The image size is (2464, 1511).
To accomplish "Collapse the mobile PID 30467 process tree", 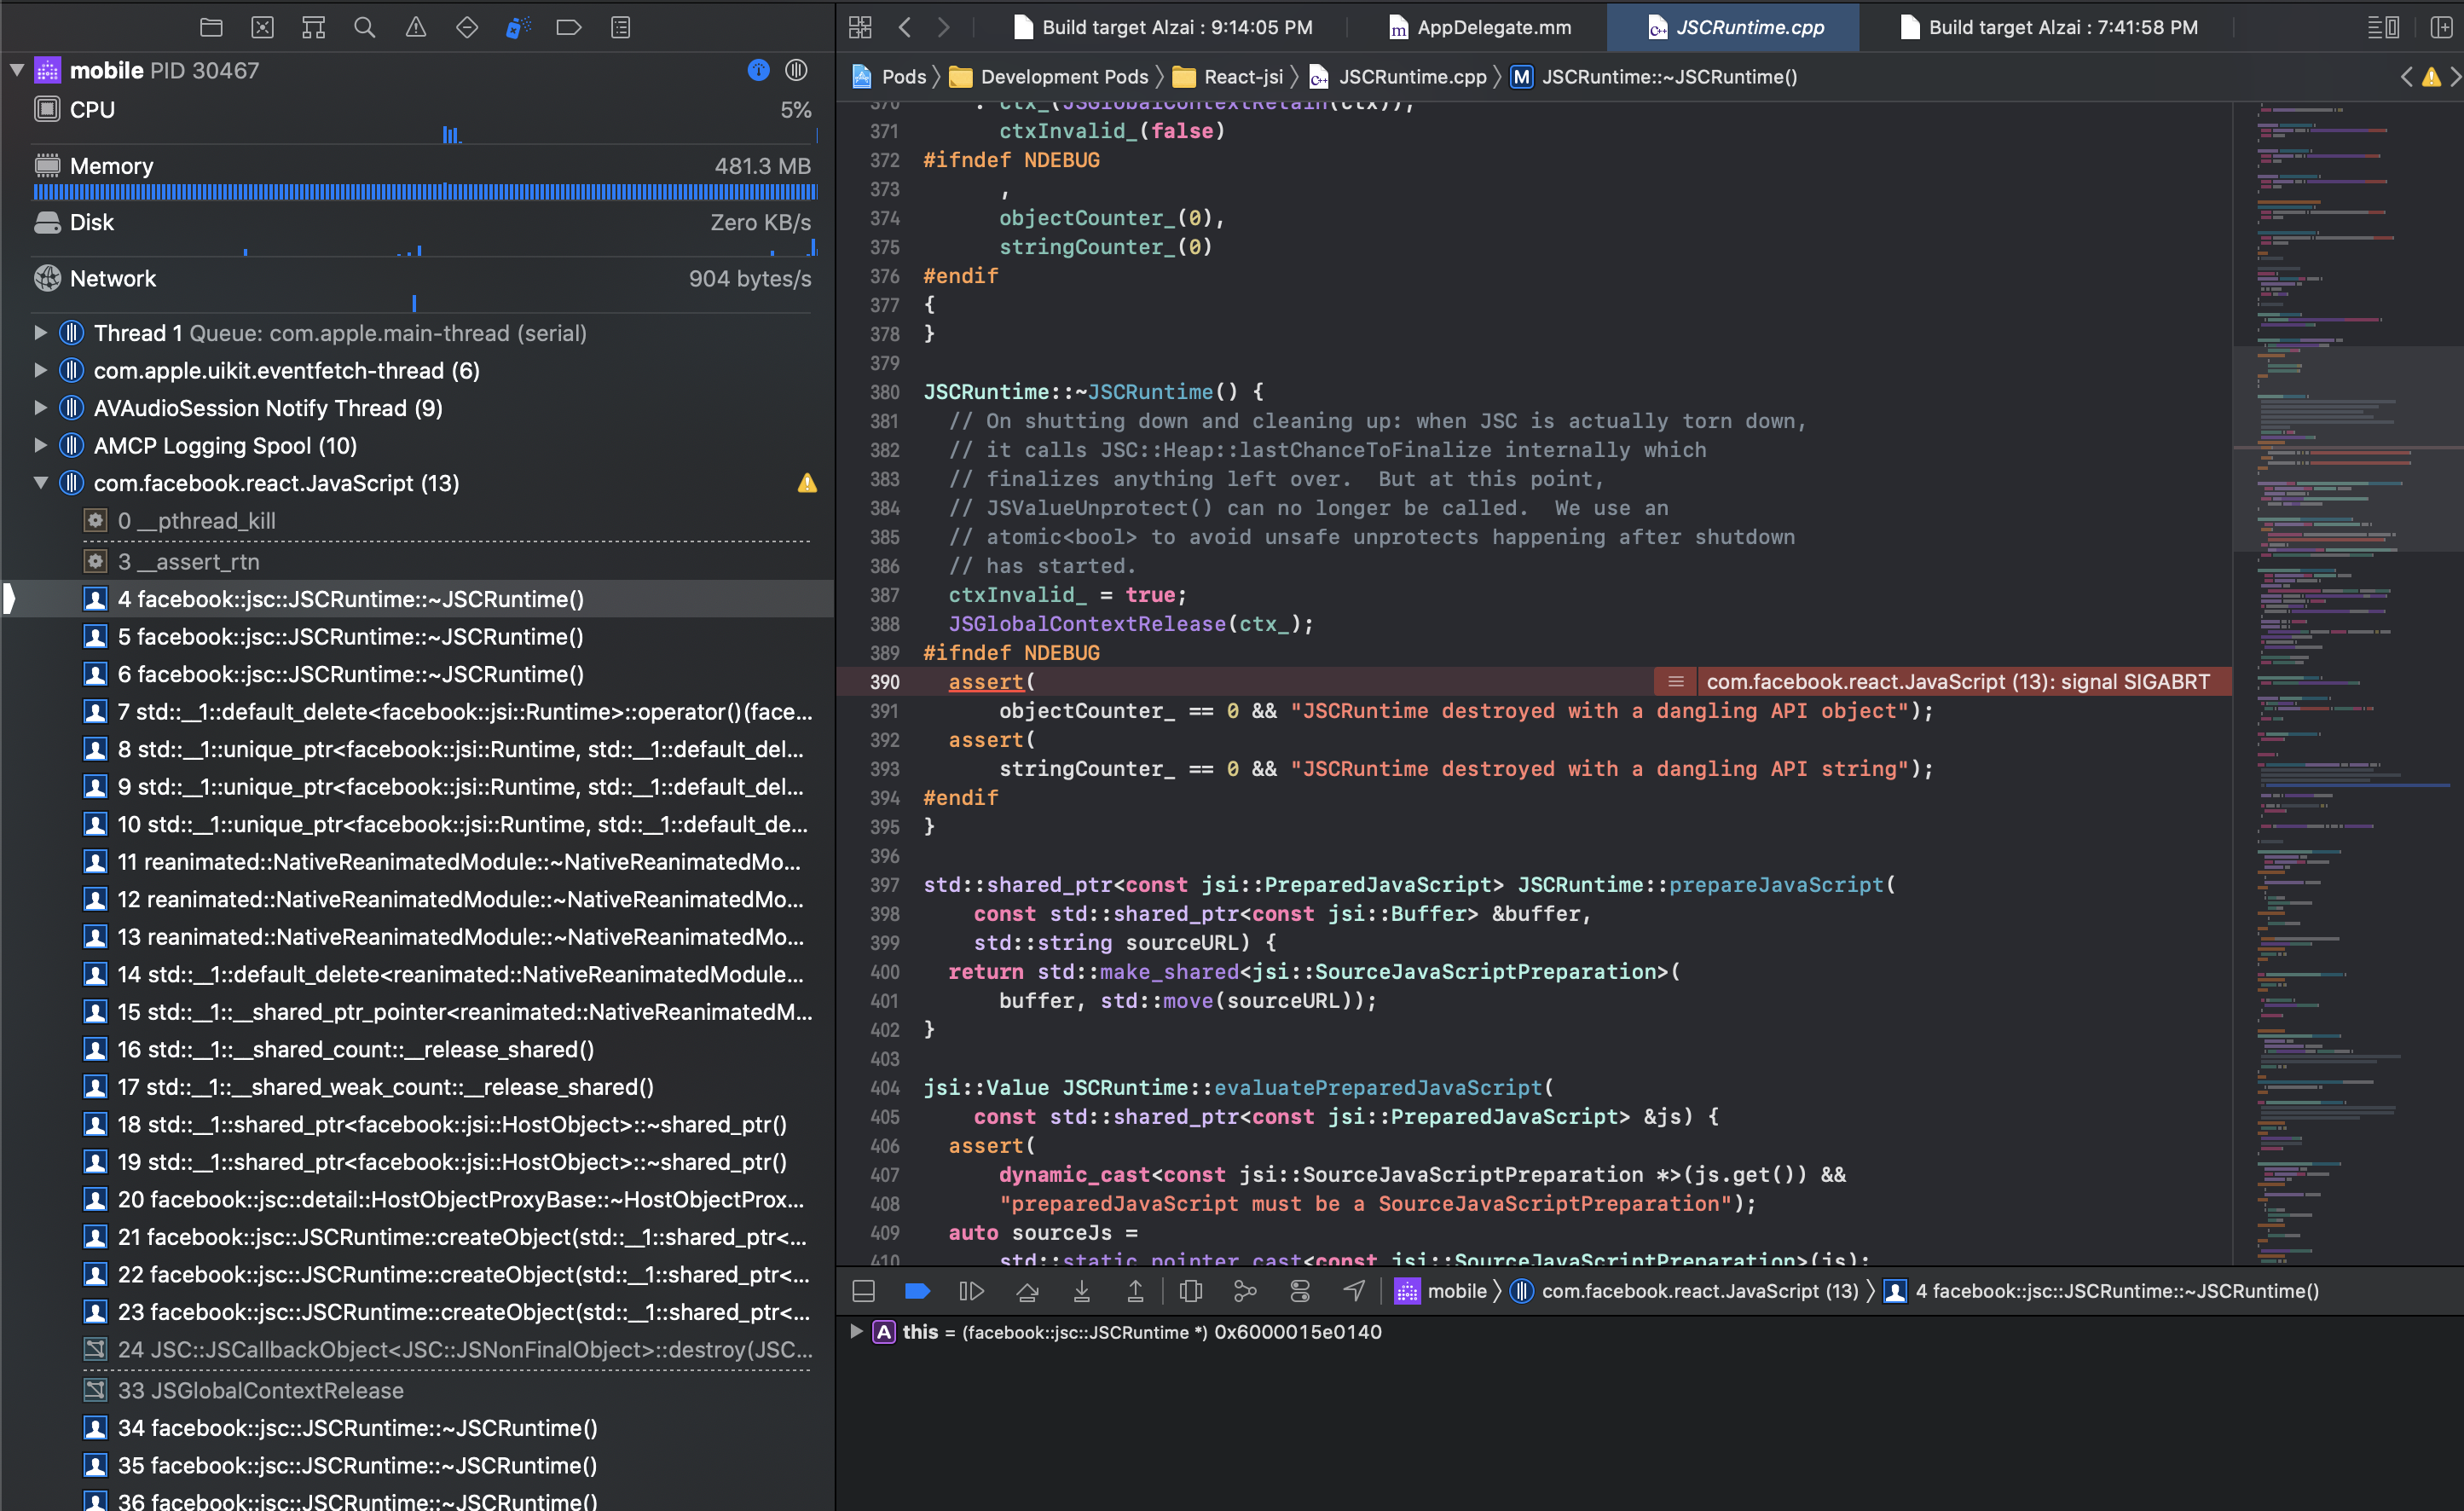I will pos(17,70).
